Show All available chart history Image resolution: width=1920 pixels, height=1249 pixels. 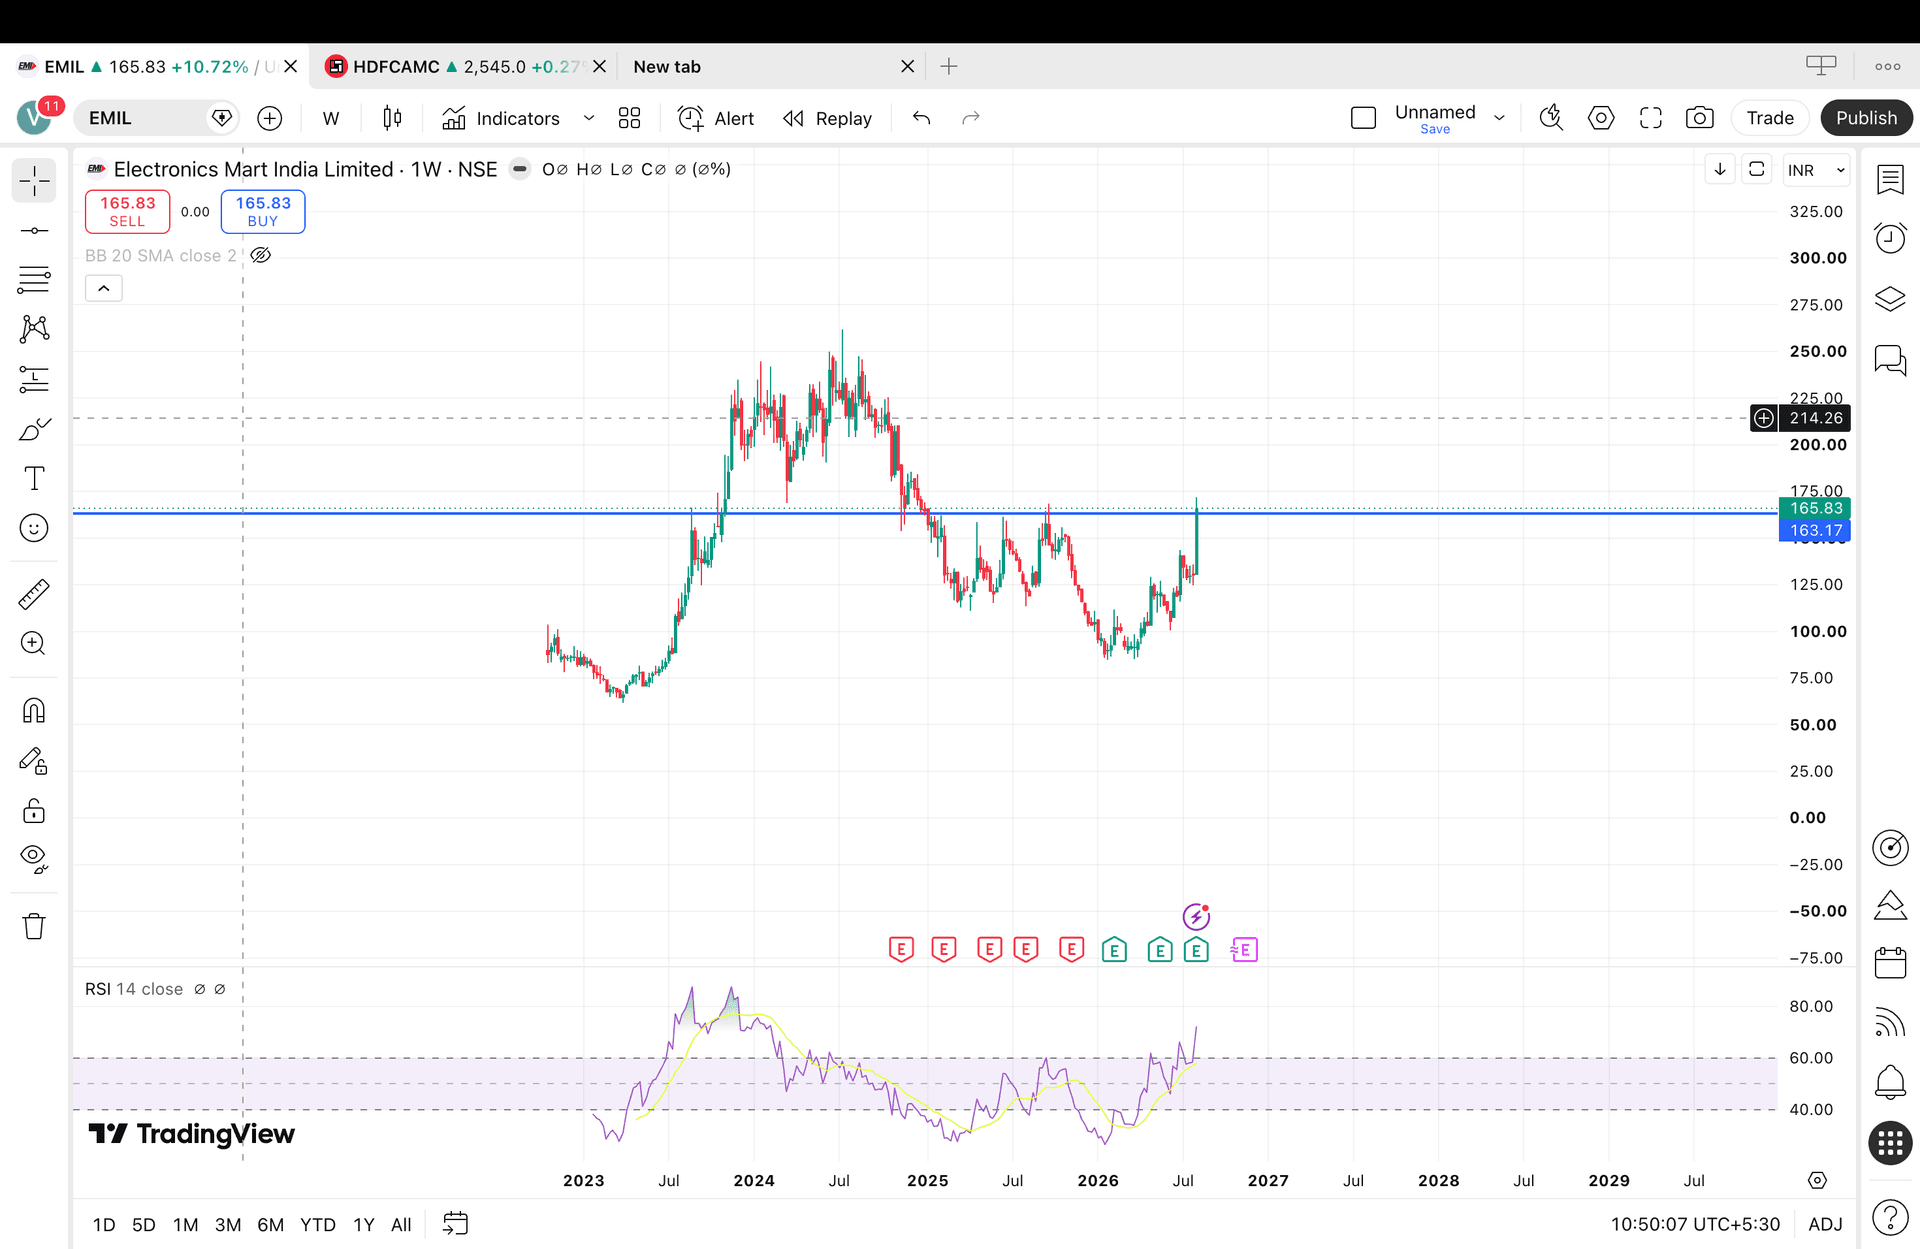[x=401, y=1224]
